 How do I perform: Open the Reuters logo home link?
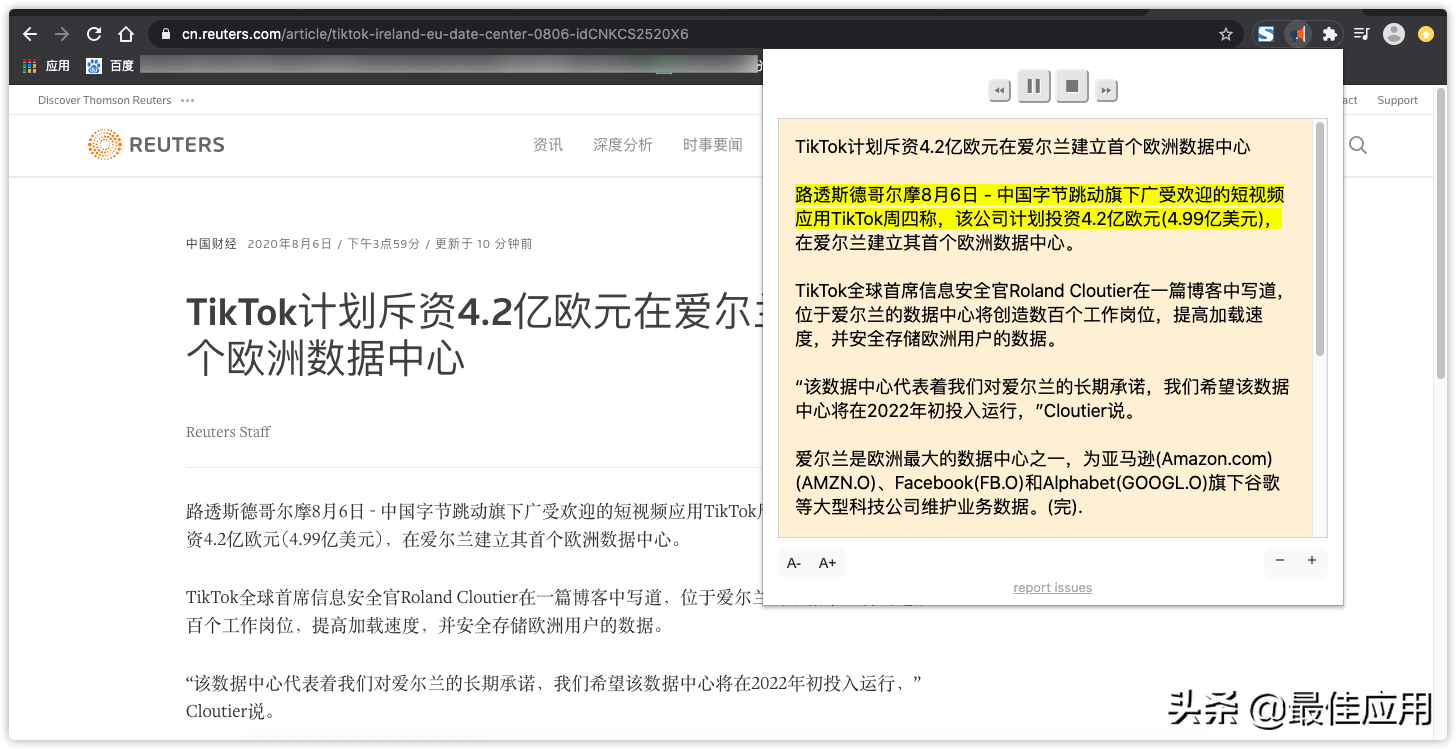[156, 145]
